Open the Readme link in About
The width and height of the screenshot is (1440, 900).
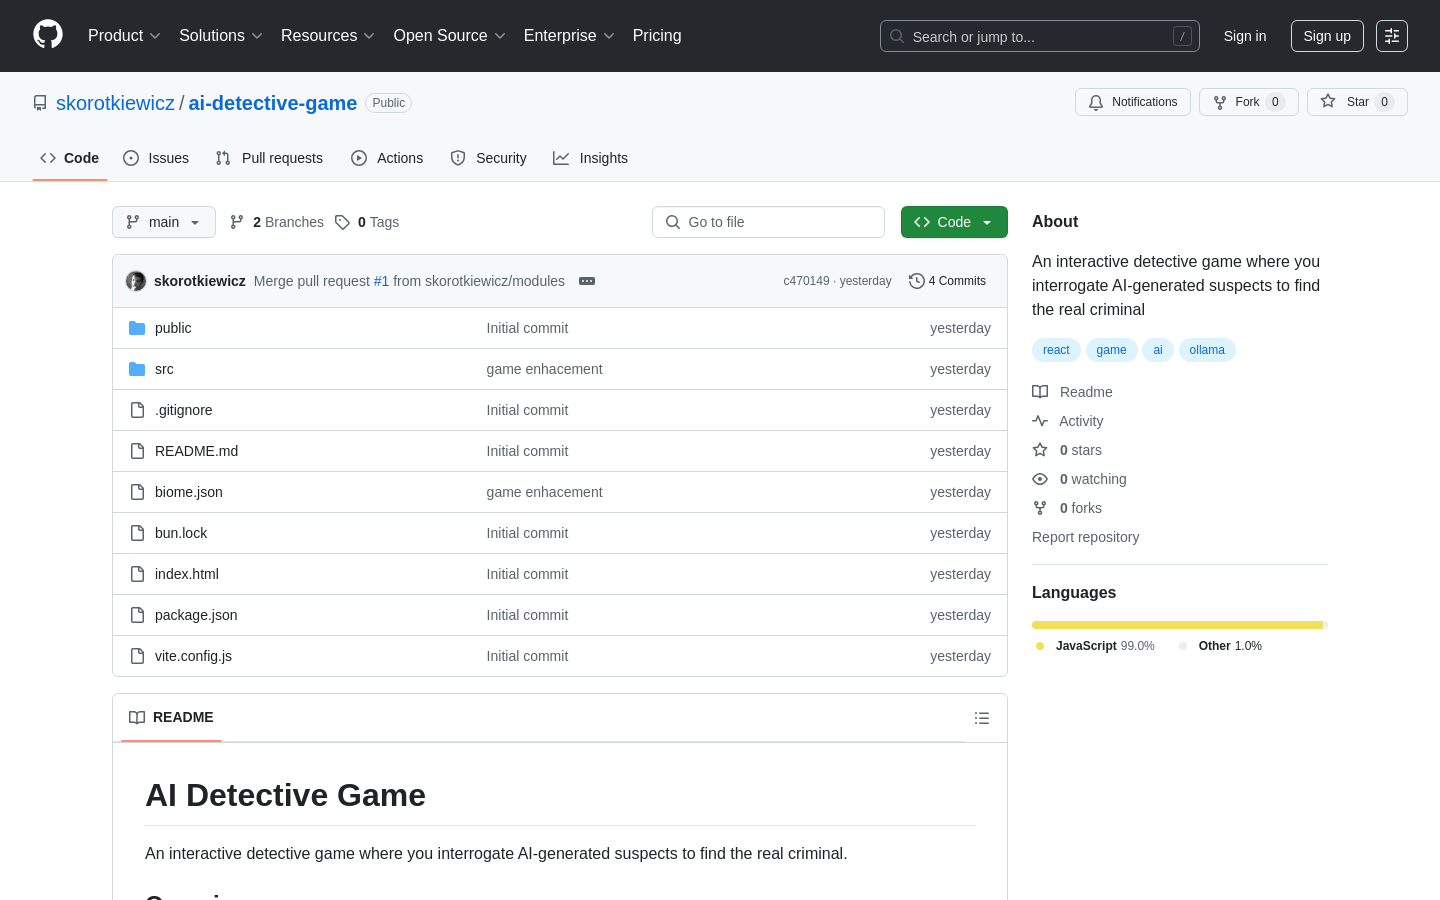[x=1072, y=392]
